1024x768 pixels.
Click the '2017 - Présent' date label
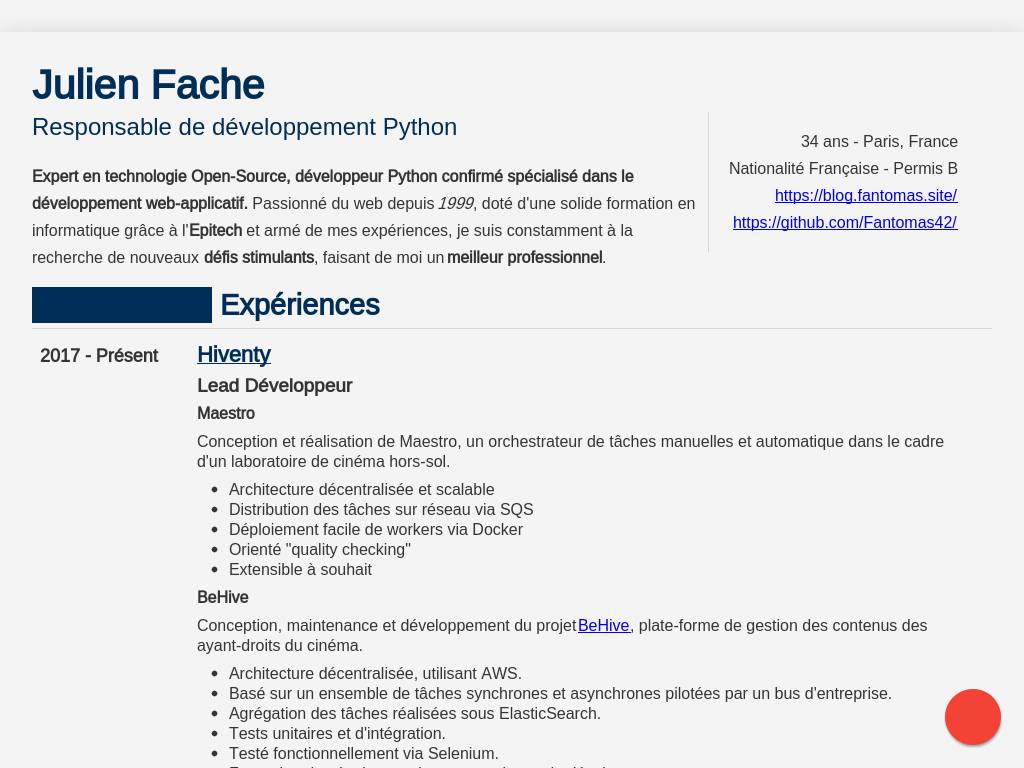click(99, 355)
